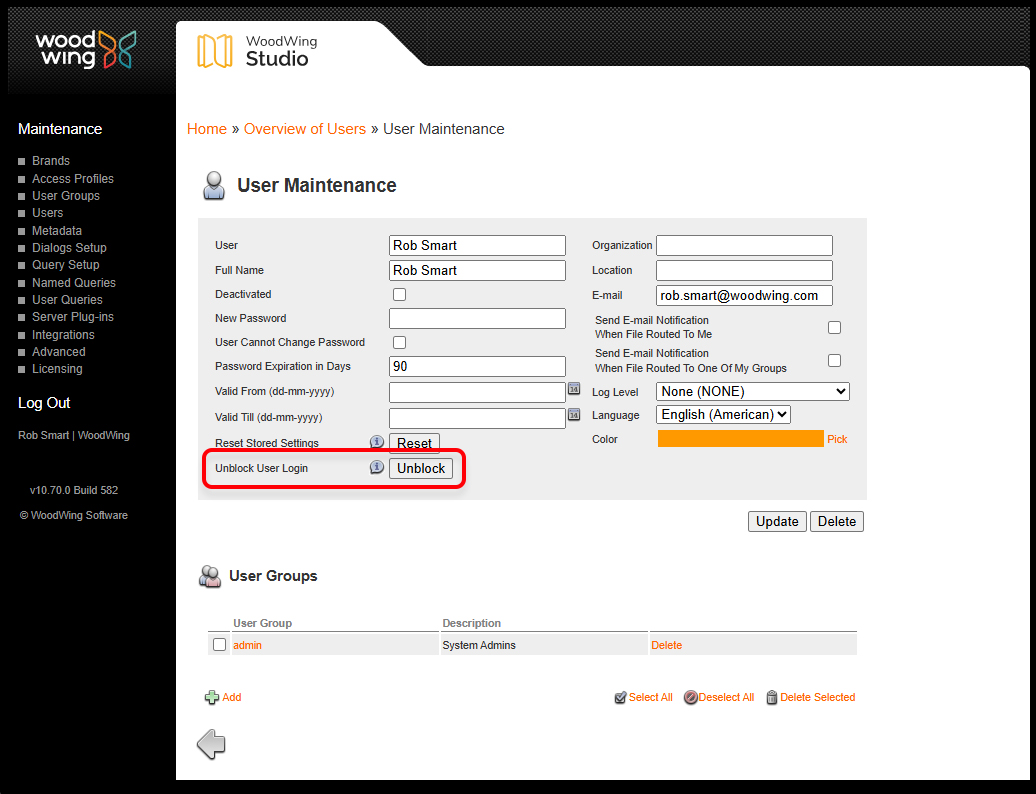Show info for Reset Stored Settings
Image resolution: width=1036 pixels, height=794 pixels.
click(377, 442)
